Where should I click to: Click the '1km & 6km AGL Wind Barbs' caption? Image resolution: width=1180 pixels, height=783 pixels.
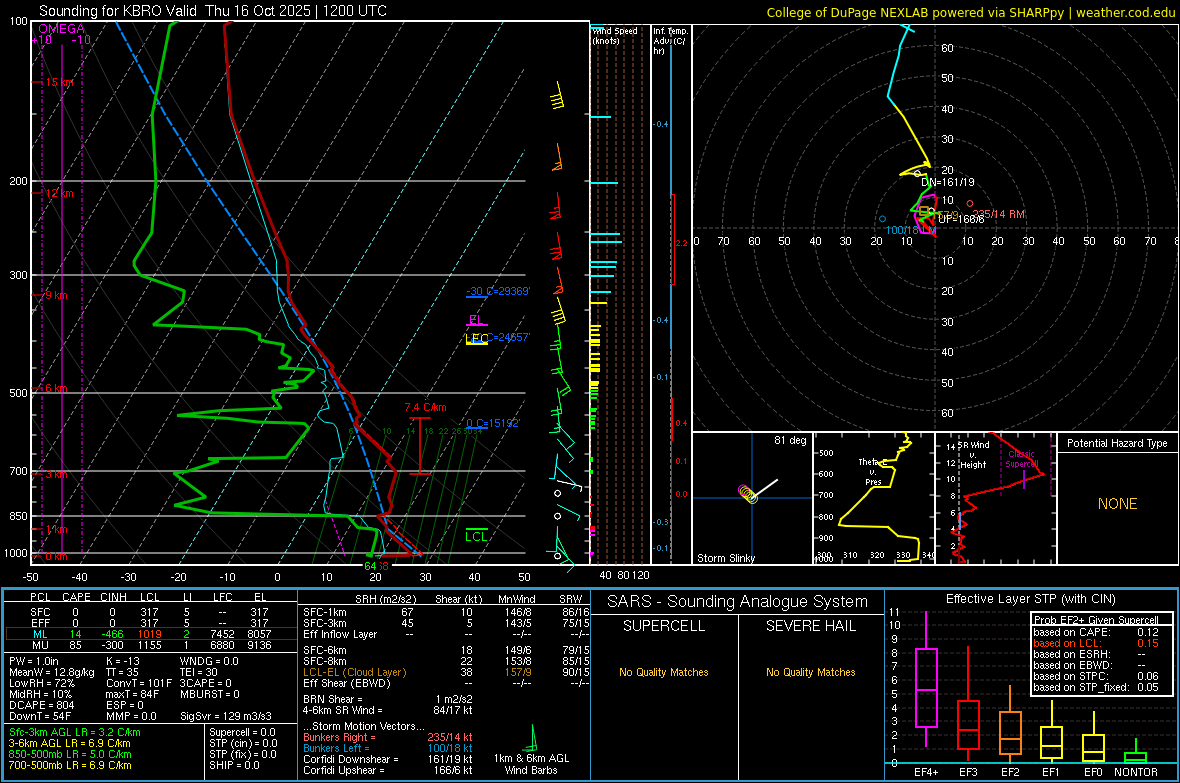(x=531, y=764)
